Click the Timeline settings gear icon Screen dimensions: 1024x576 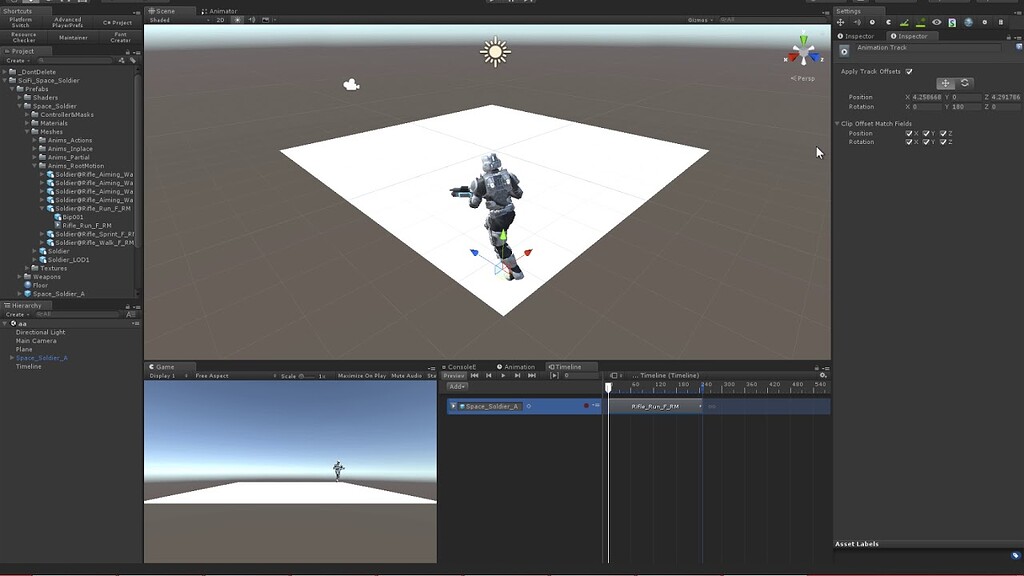pyautogui.click(x=822, y=373)
